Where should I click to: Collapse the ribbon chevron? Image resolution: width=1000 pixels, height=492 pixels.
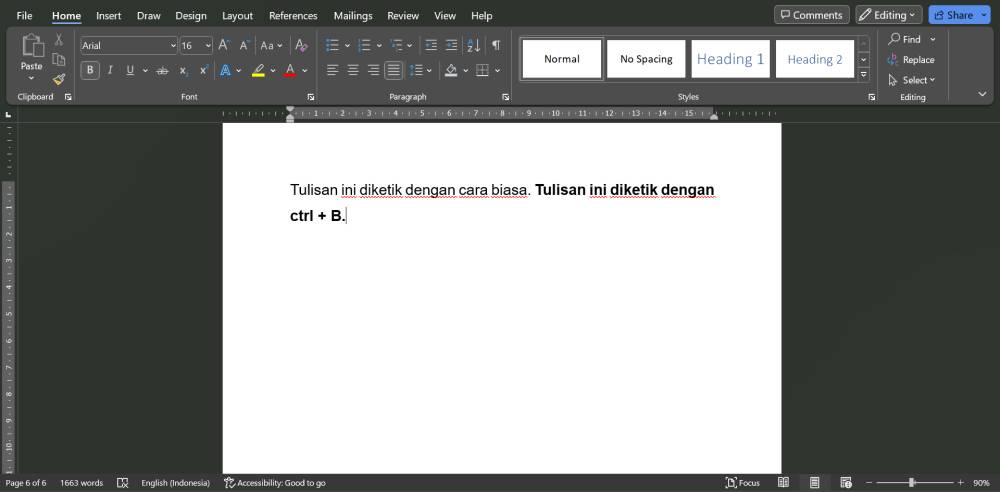982,94
